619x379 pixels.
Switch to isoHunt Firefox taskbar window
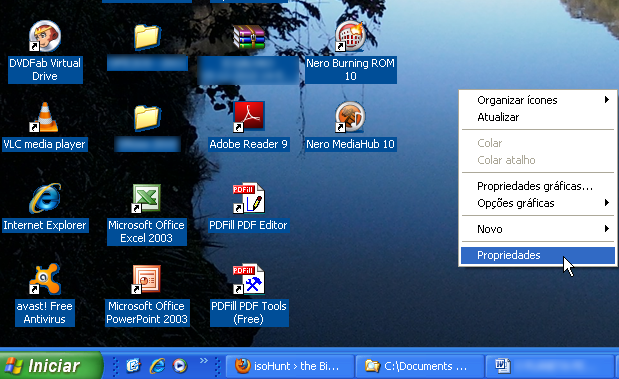coord(290,366)
